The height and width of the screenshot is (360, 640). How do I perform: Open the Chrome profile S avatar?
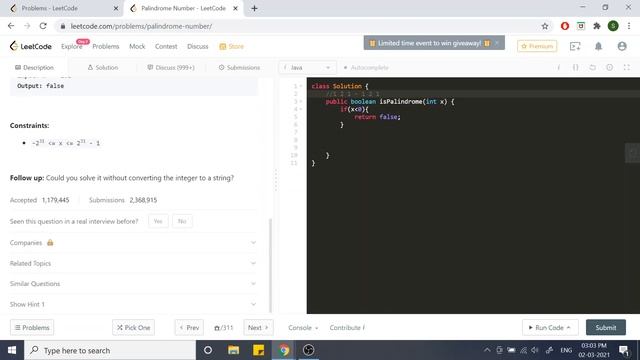coord(613,26)
